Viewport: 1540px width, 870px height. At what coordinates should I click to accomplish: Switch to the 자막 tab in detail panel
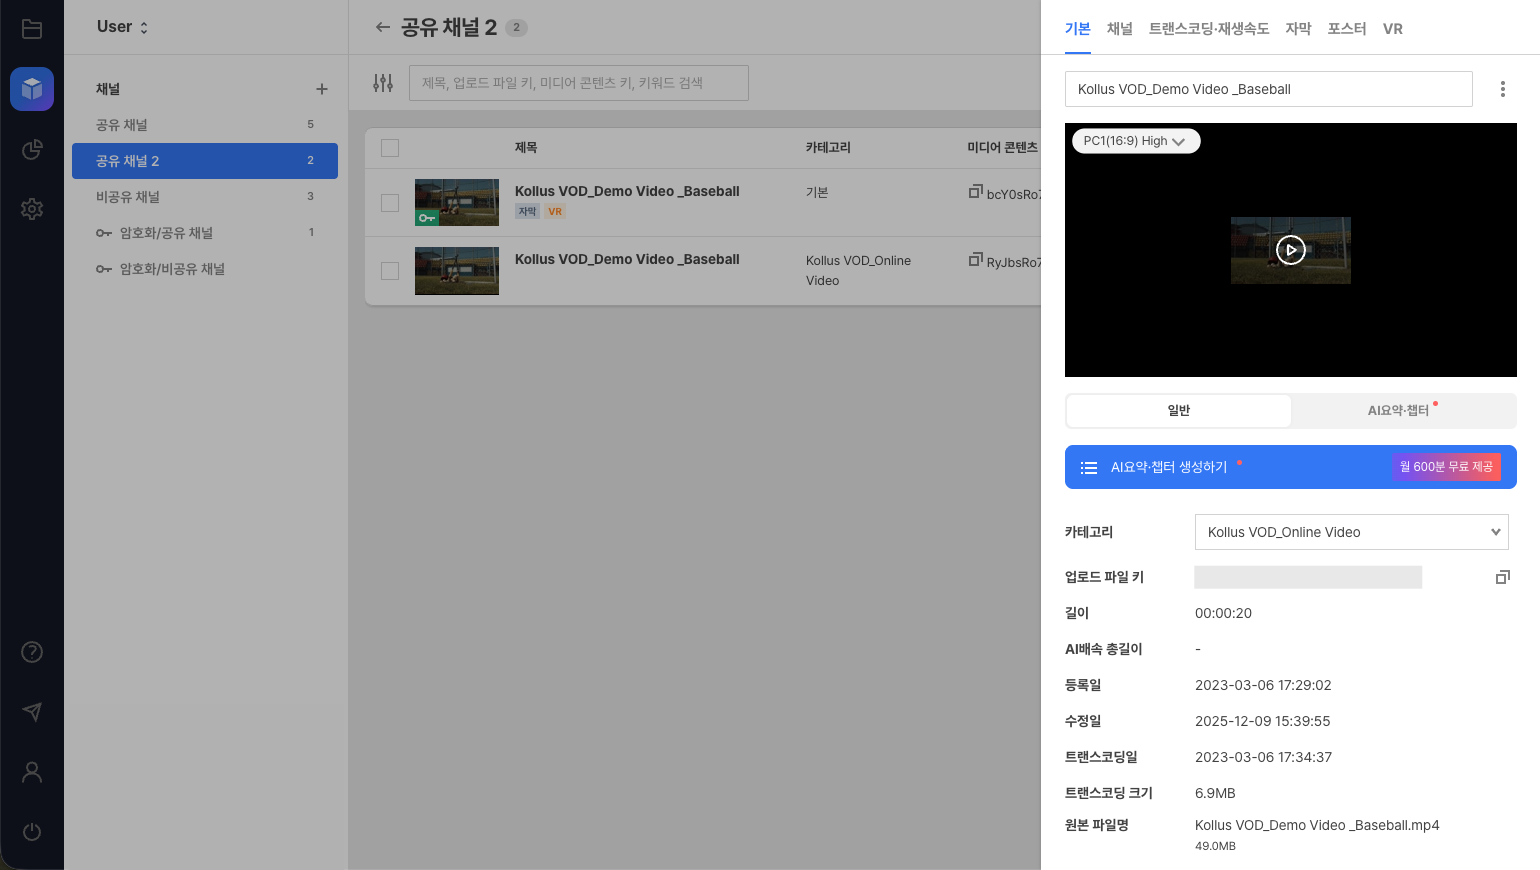pos(1297,29)
